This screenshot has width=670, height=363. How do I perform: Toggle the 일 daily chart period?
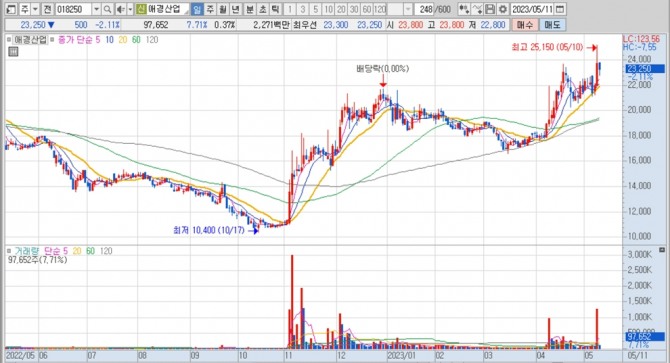(x=197, y=9)
